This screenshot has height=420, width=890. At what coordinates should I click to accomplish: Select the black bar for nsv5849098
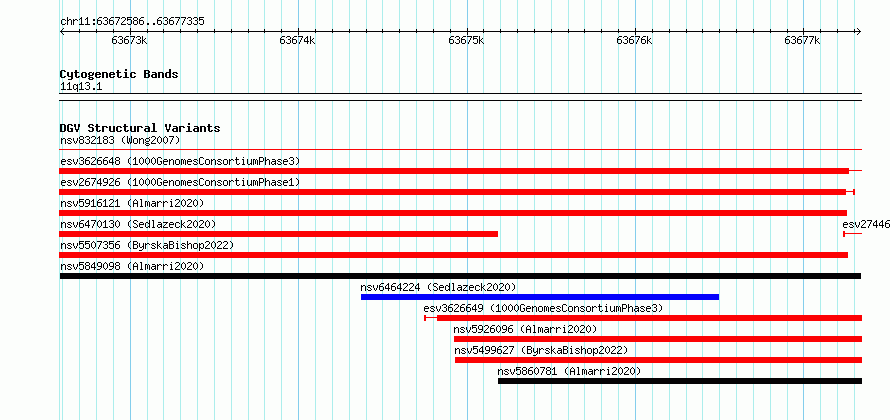pyautogui.click(x=460, y=276)
